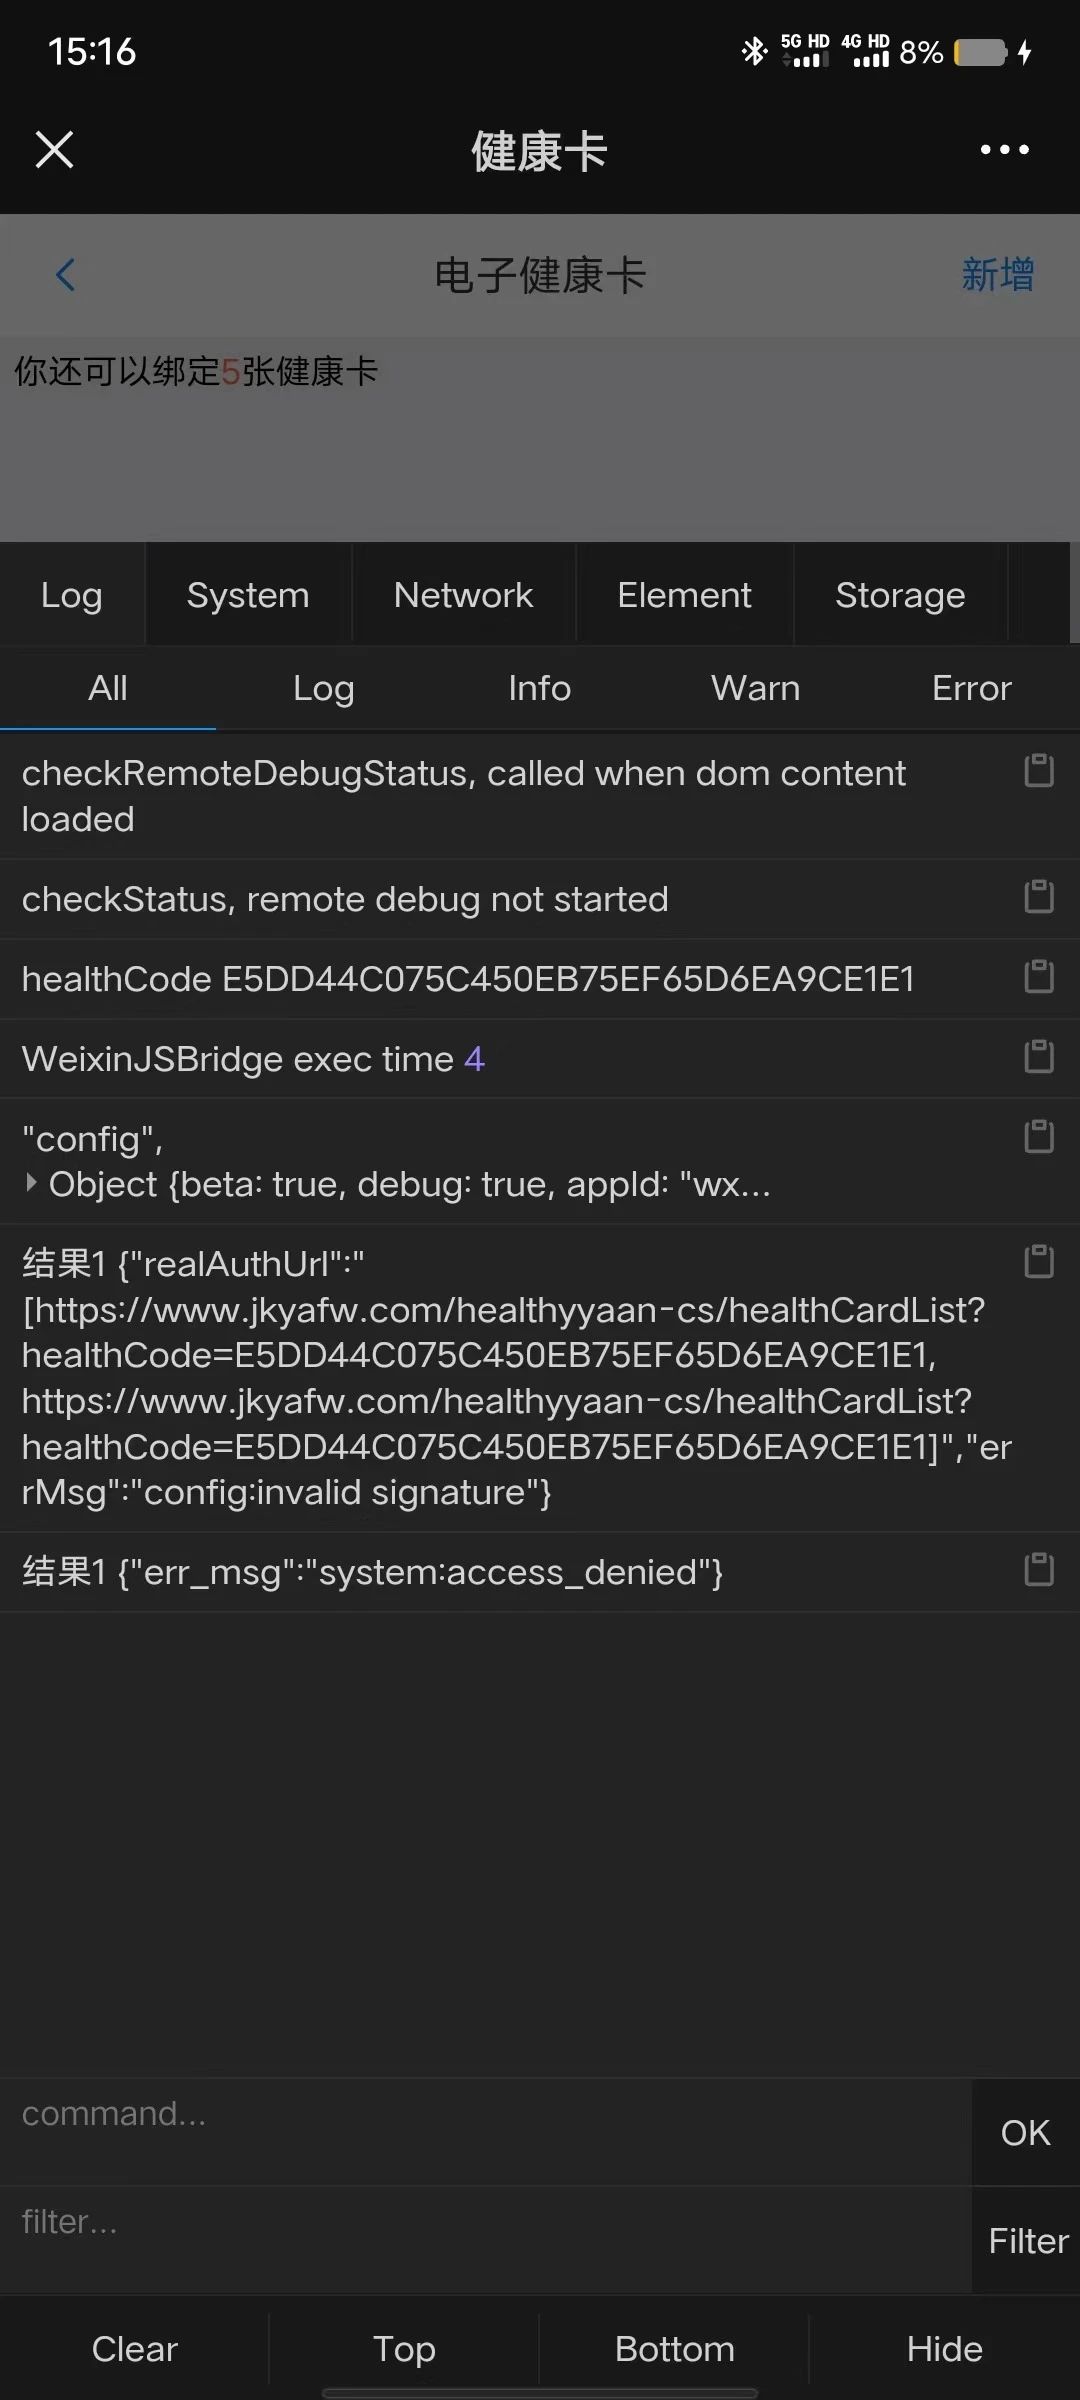Viewport: 1080px width, 2400px height.
Task: Copy the checkRemoteDebugStatus log entry
Action: pyautogui.click(x=1039, y=771)
